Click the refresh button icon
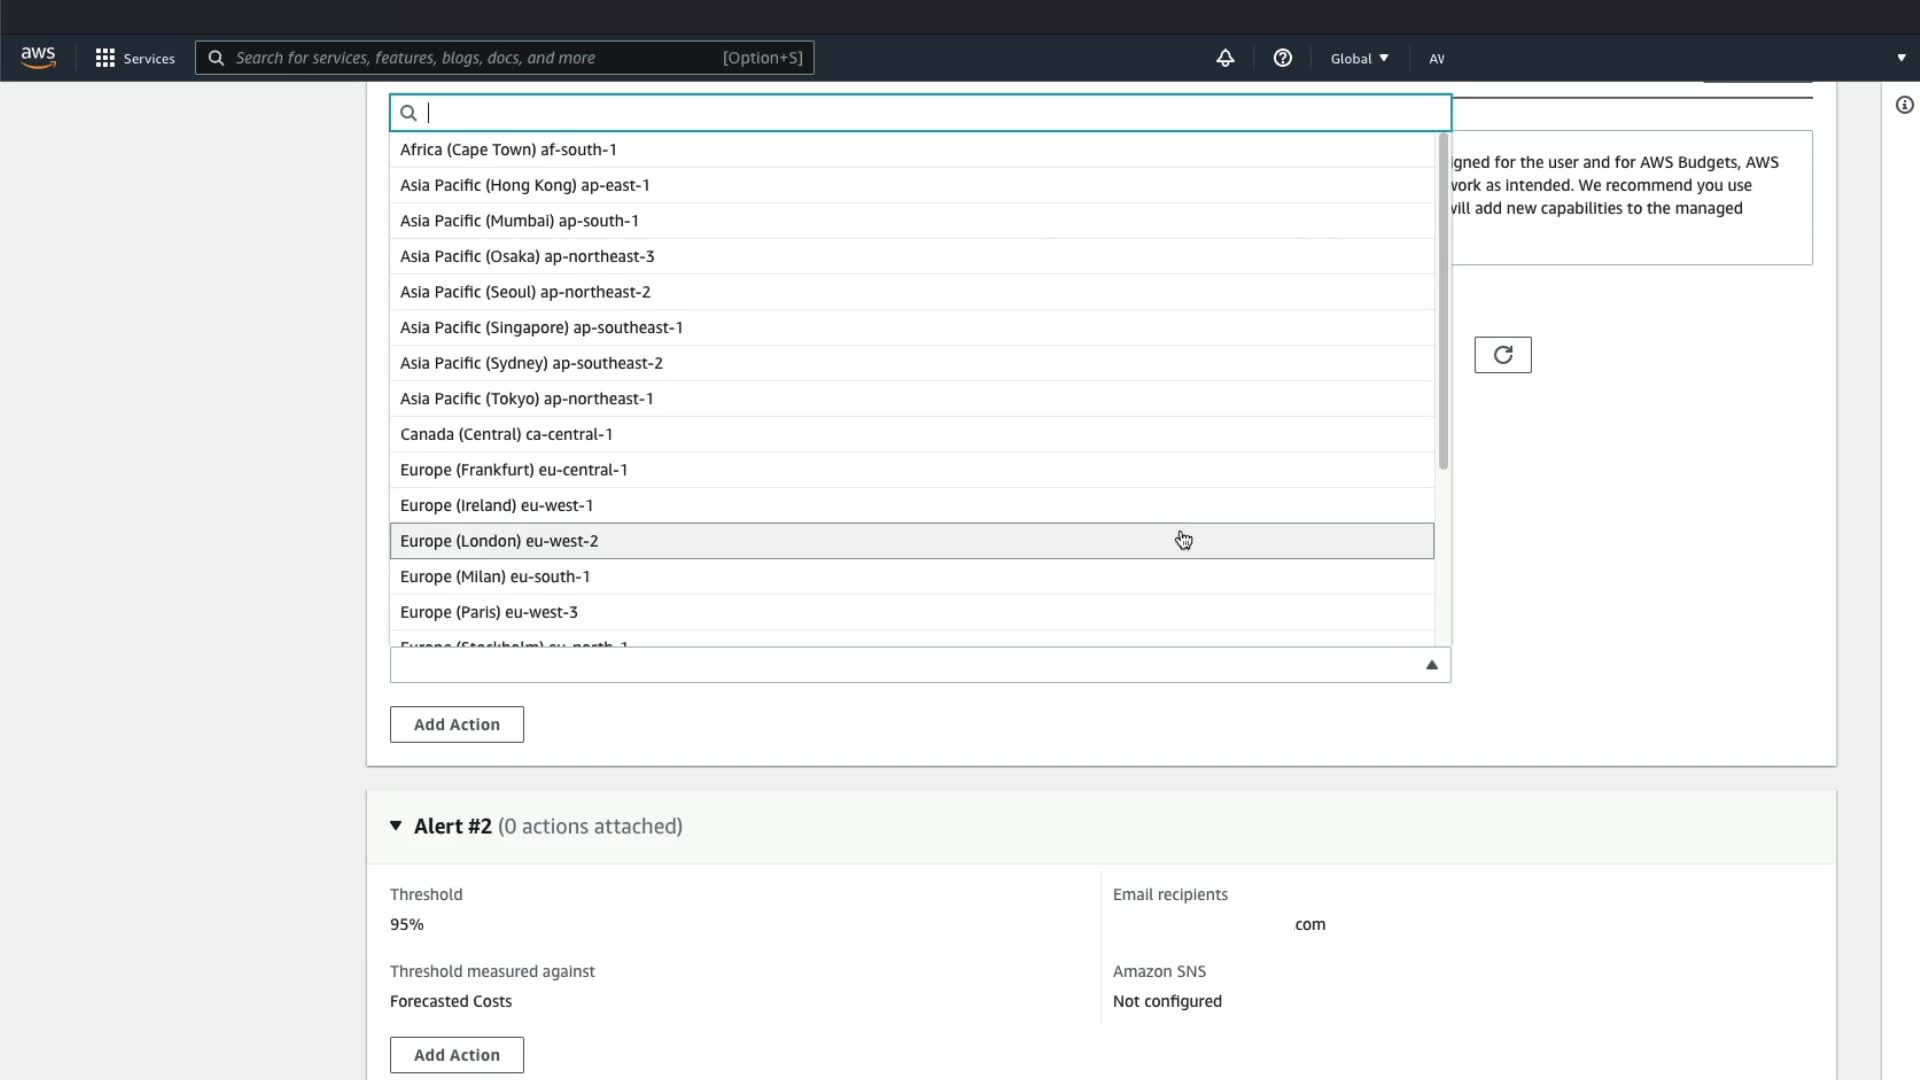The width and height of the screenshot is (1920, 1080). 1502,355
